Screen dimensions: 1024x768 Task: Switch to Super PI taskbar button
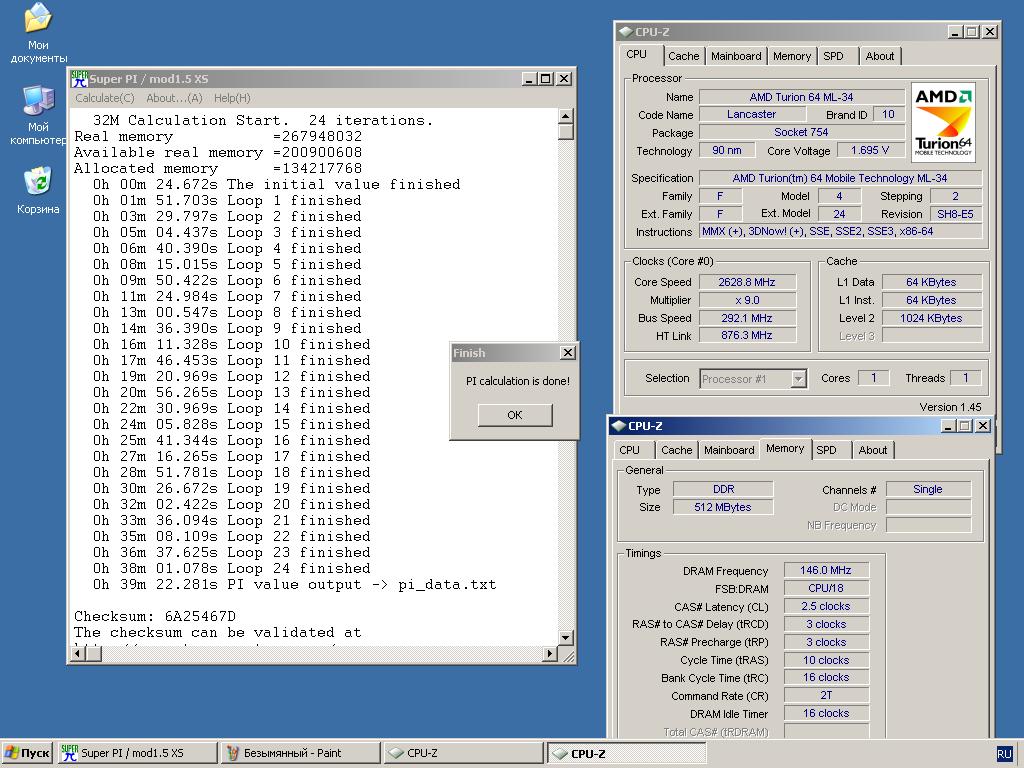[138, 753]
